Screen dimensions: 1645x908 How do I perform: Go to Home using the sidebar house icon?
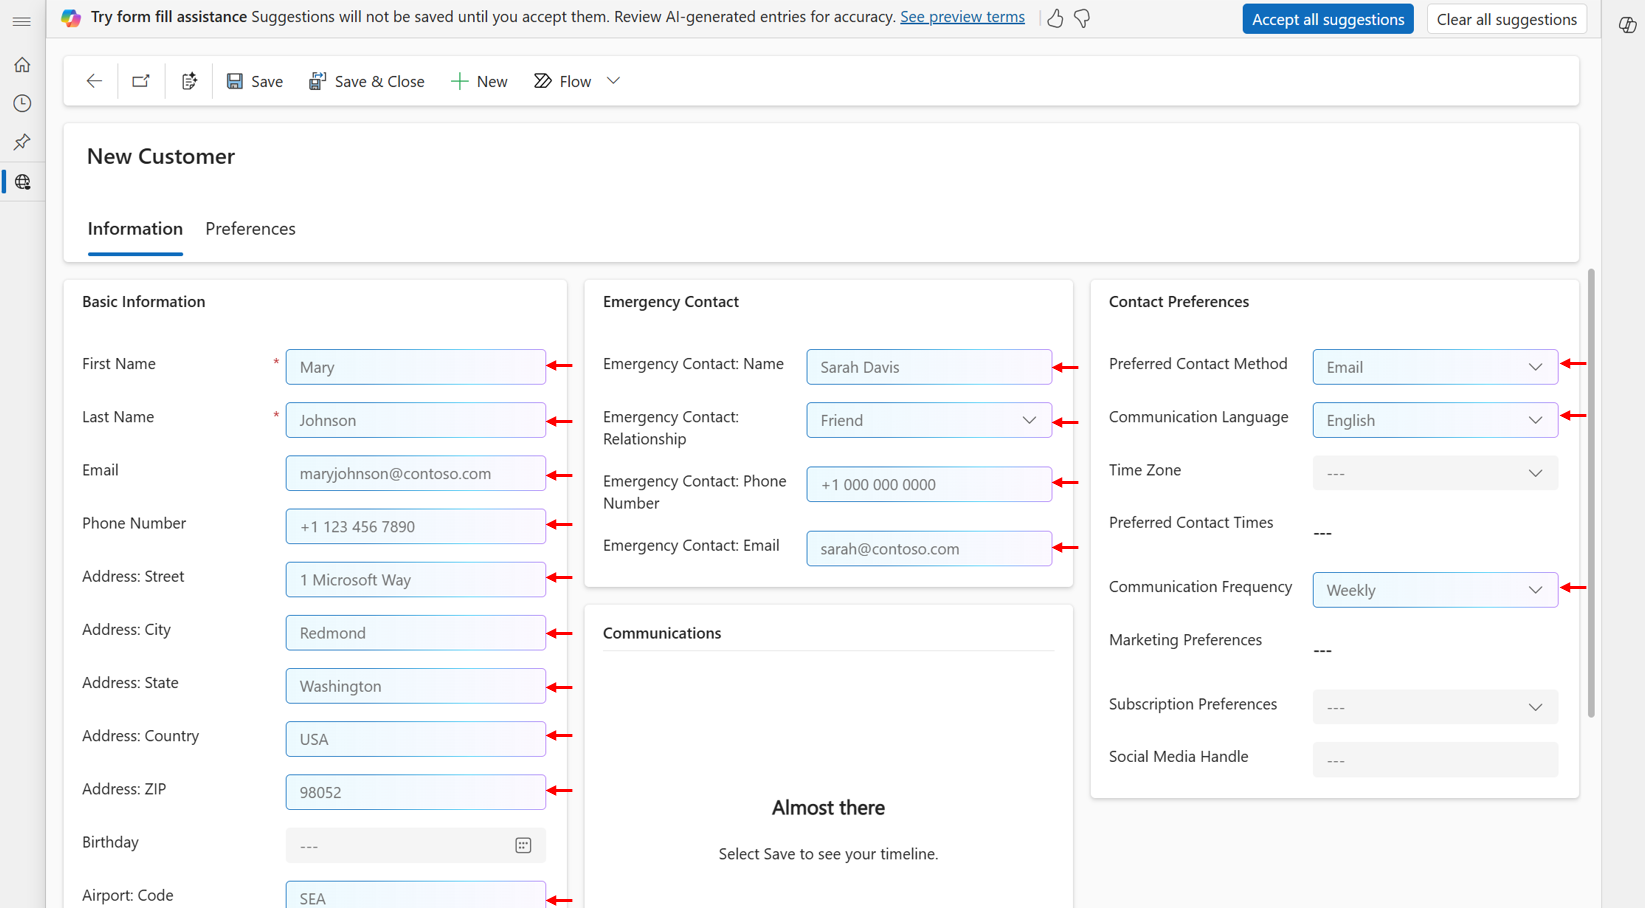click(x=22, y=64)
